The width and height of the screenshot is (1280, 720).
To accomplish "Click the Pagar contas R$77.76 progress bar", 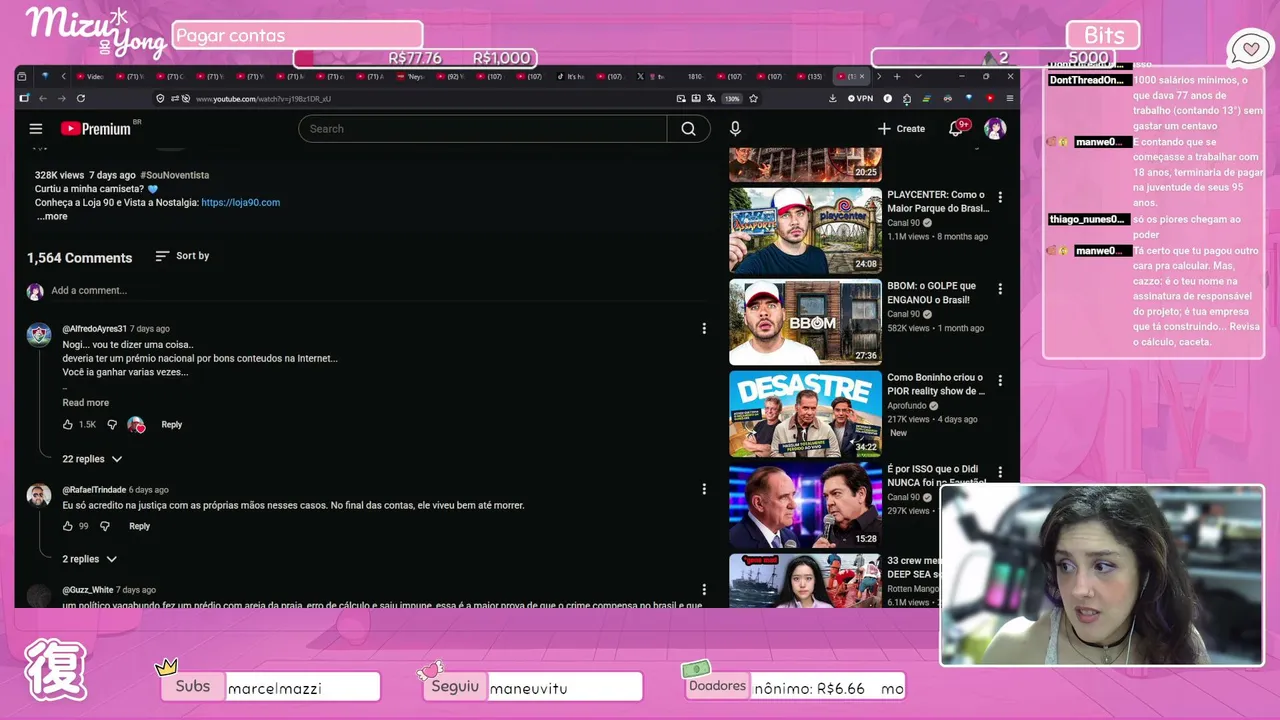I will point(415,58).
